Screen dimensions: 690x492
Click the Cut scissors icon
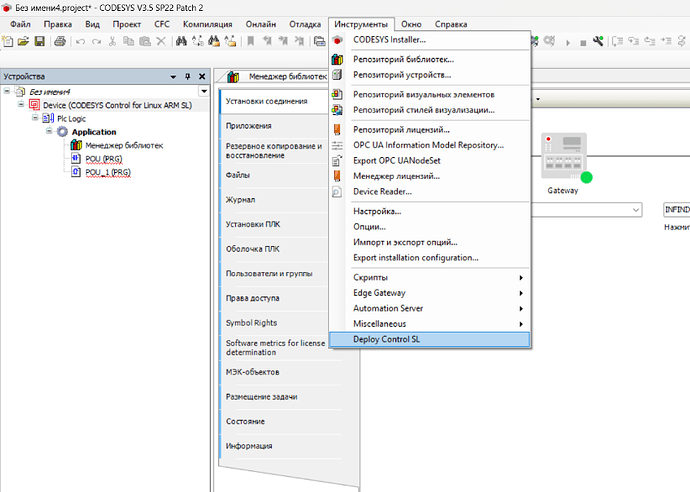tap(112, 41)
